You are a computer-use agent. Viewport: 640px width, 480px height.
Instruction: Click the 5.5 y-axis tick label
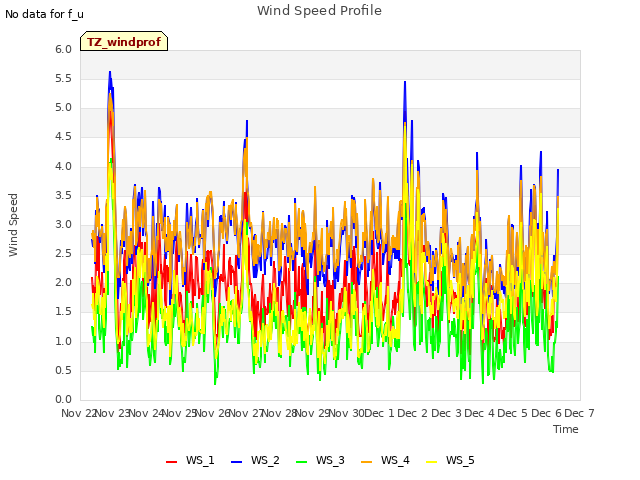[63, 78]
